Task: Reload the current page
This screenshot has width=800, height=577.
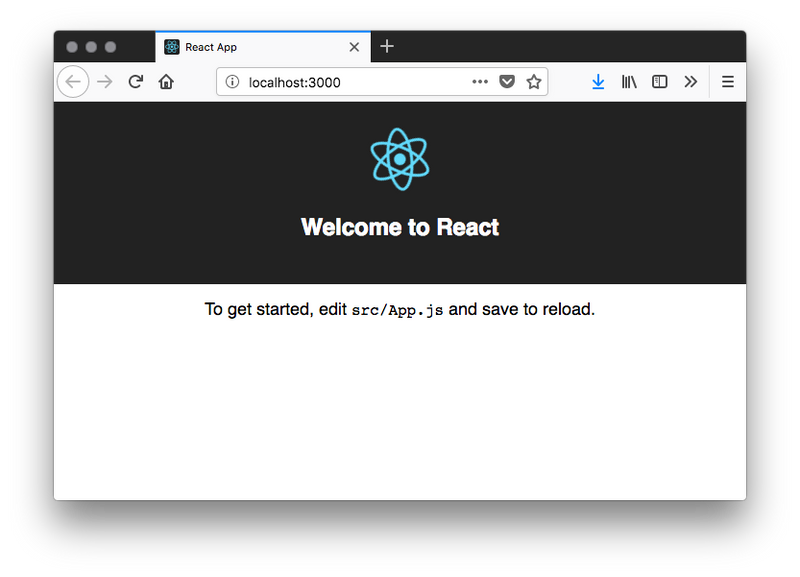Action: coord(136,81)
